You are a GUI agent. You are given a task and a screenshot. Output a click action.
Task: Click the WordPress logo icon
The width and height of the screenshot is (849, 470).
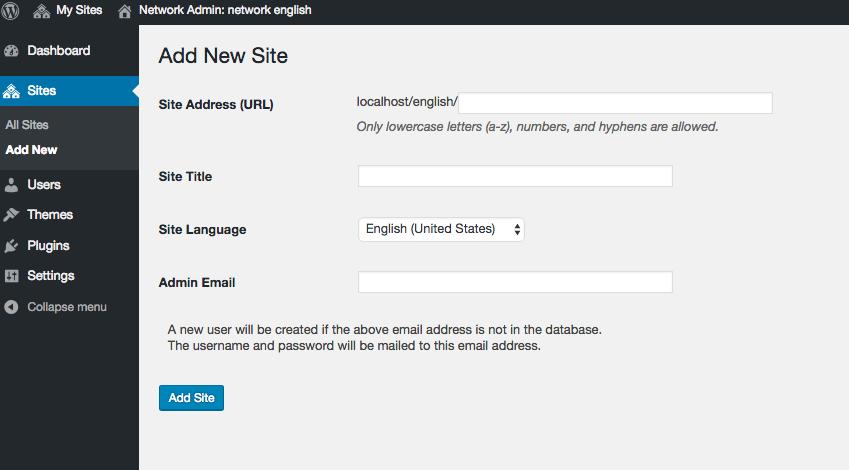pos(10,11)
